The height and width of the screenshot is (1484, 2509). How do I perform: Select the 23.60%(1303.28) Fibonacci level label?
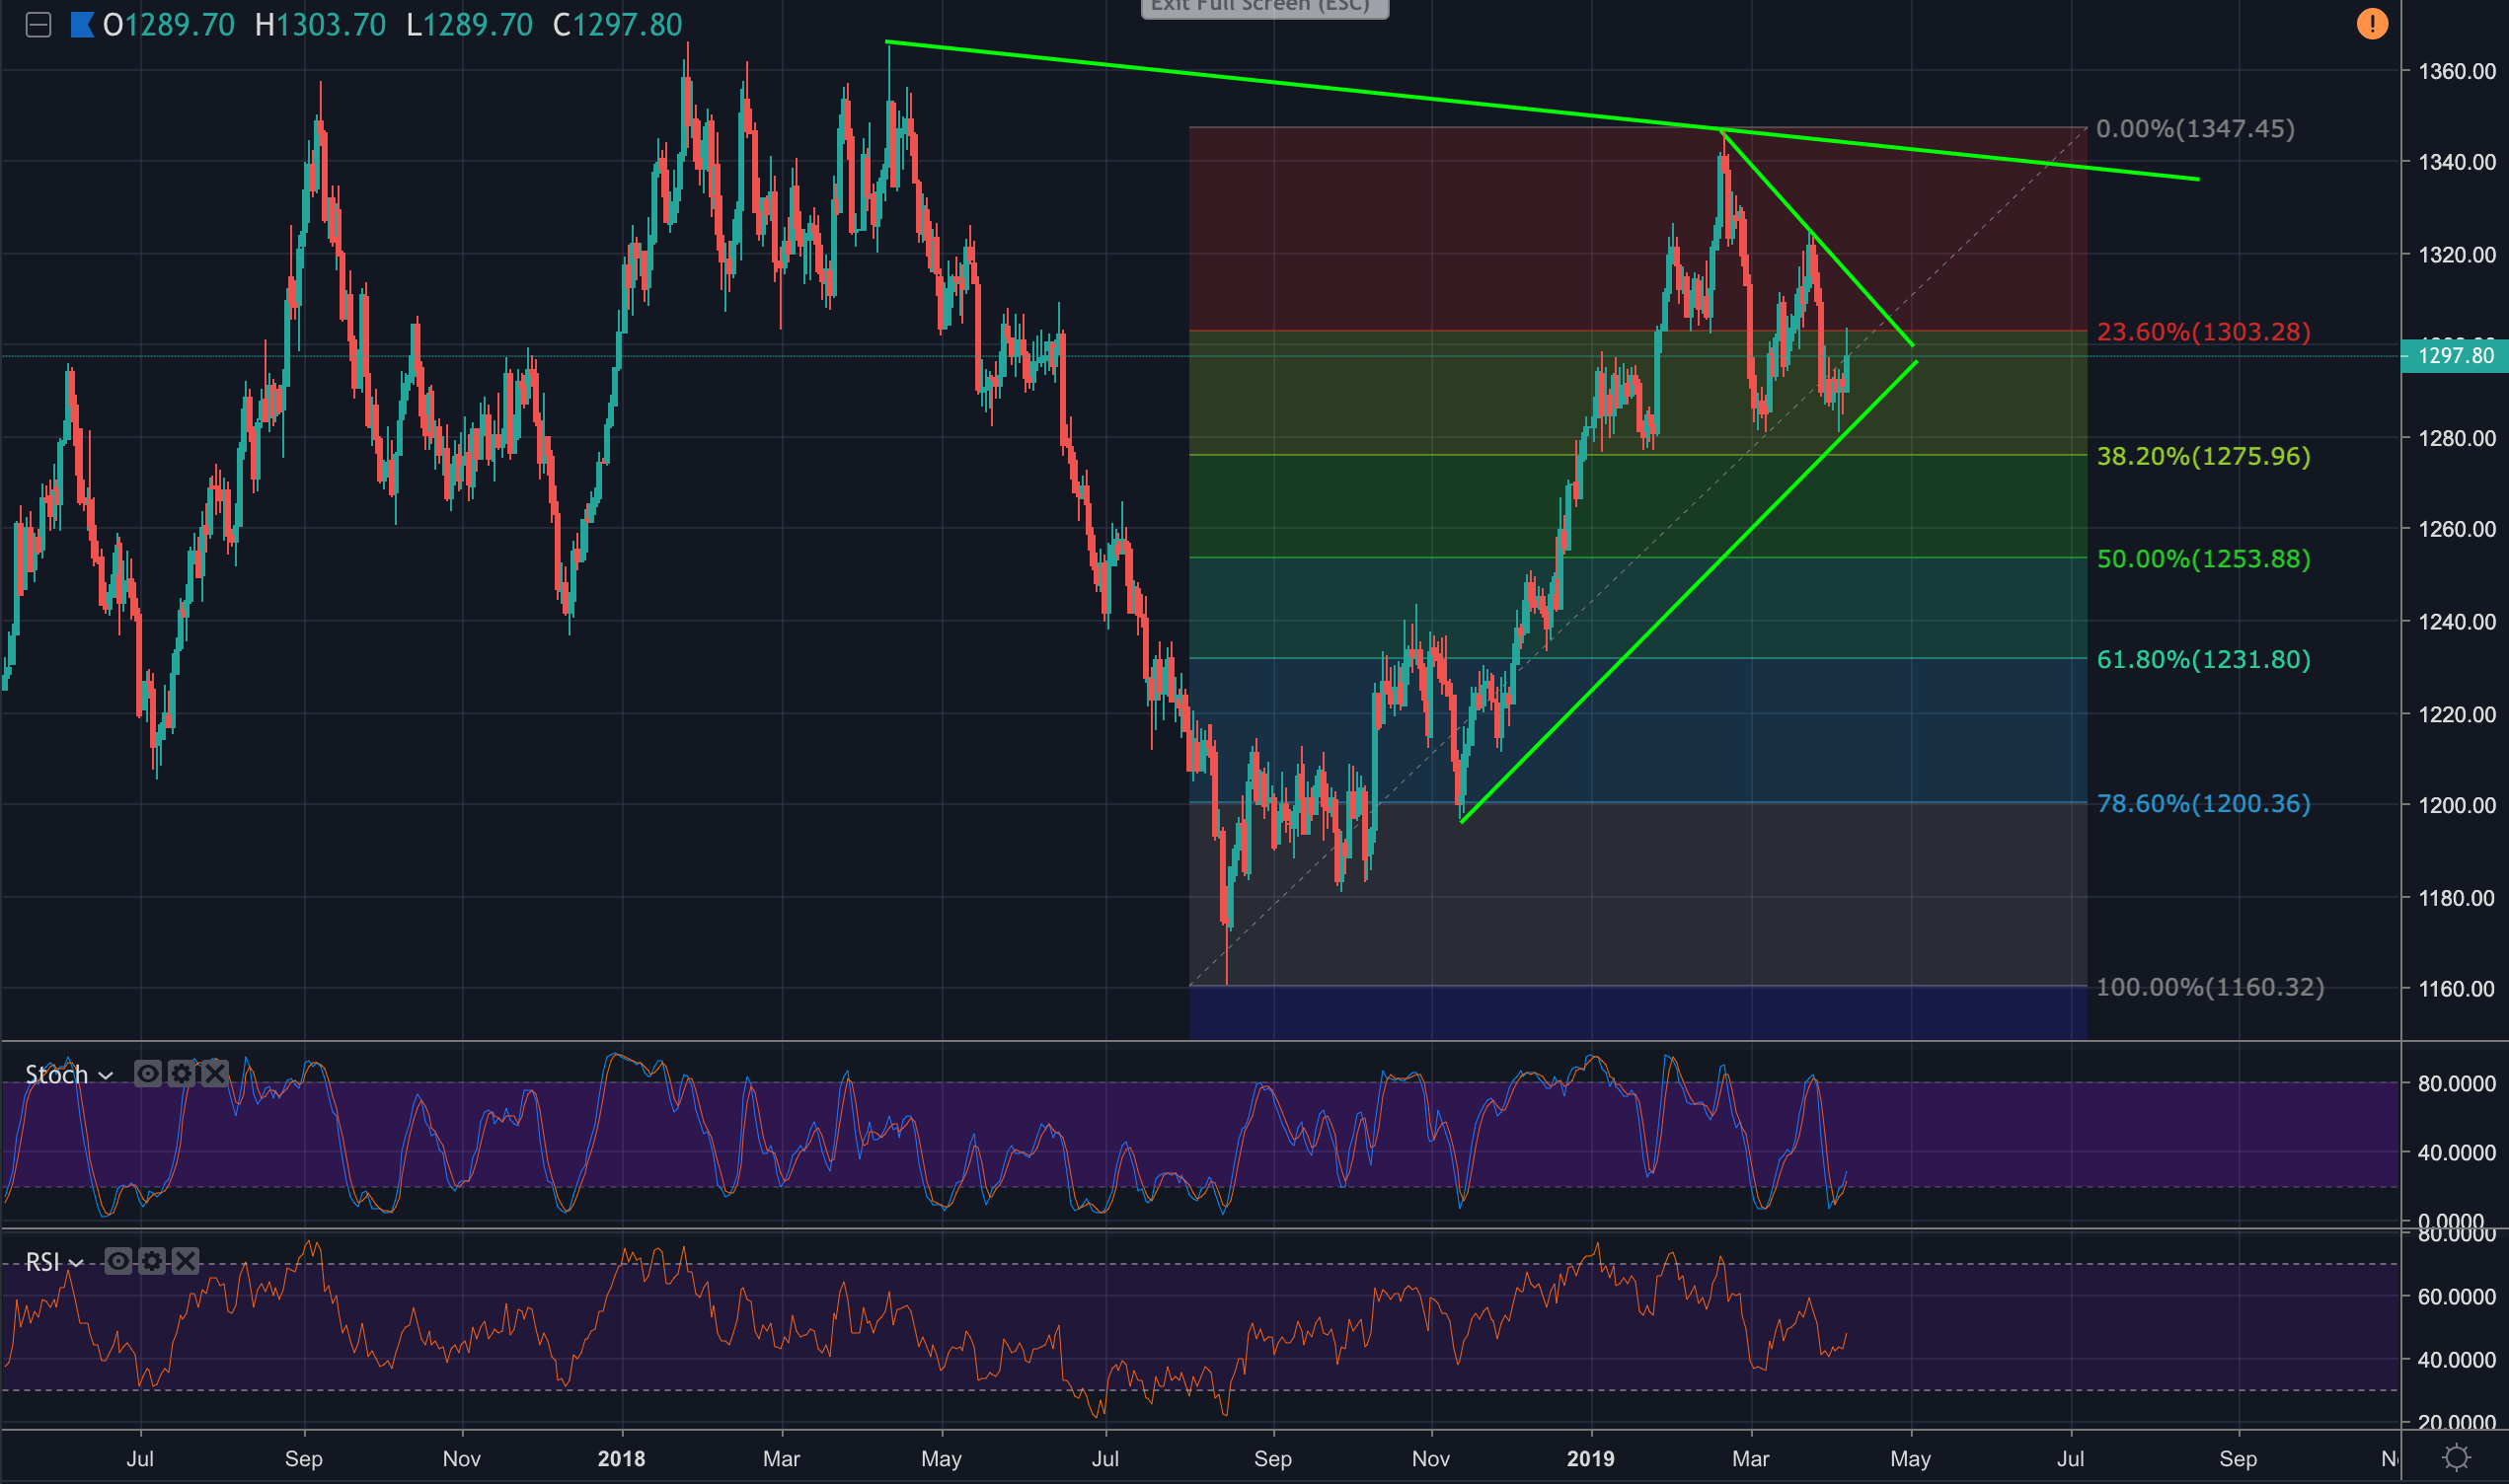pos(2203,332)
